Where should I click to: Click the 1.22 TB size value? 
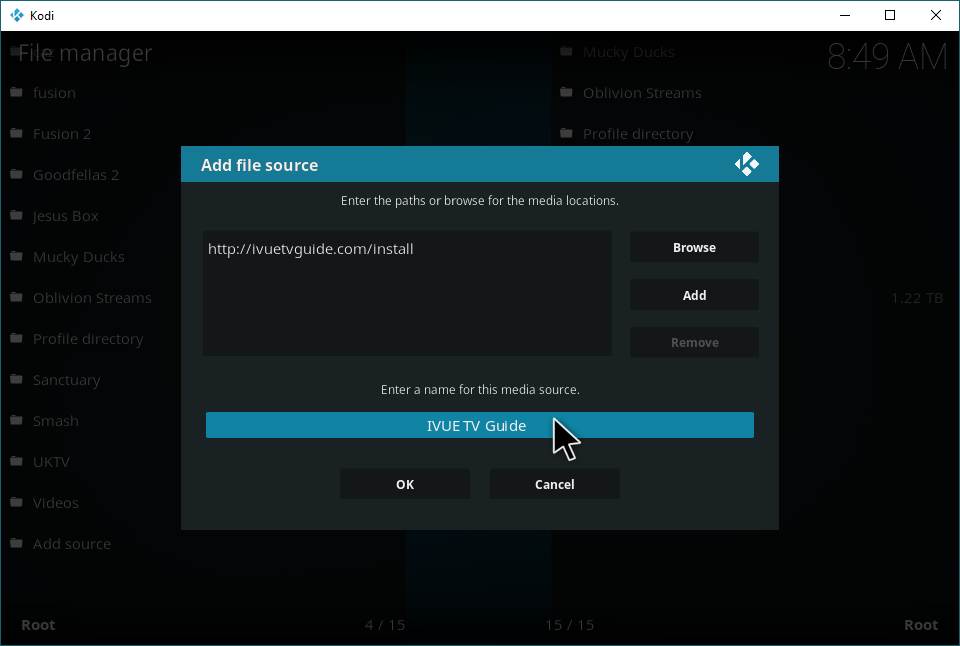[917, 298]
